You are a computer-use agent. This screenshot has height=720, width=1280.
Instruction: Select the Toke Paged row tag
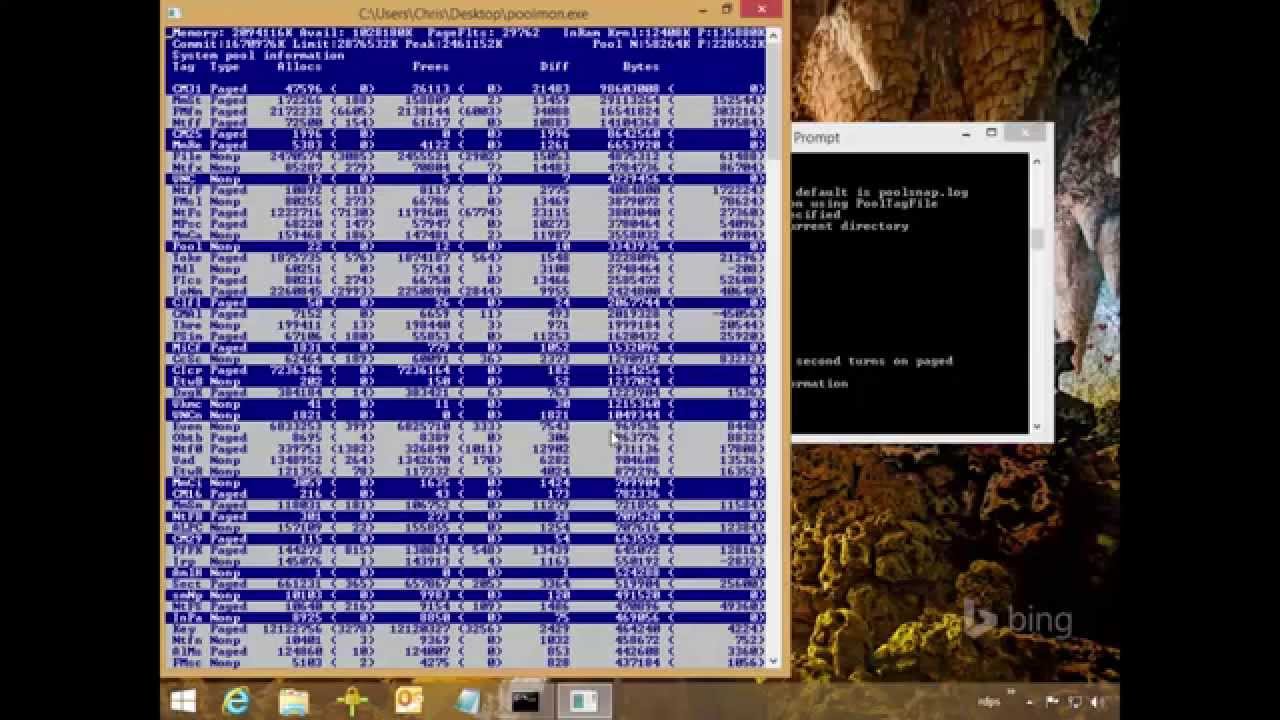coord(187,258)
